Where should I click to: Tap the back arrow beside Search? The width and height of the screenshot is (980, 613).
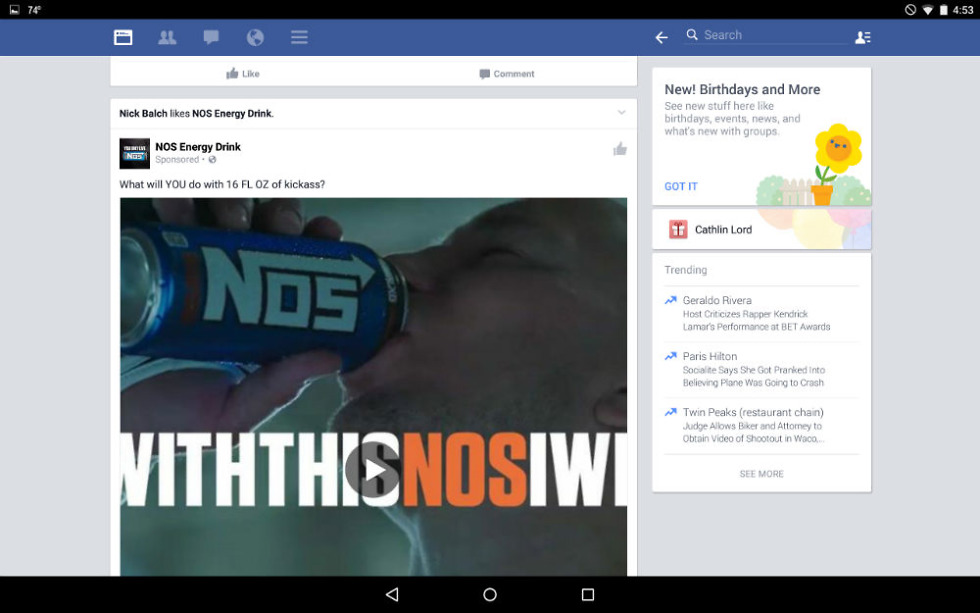661,37
